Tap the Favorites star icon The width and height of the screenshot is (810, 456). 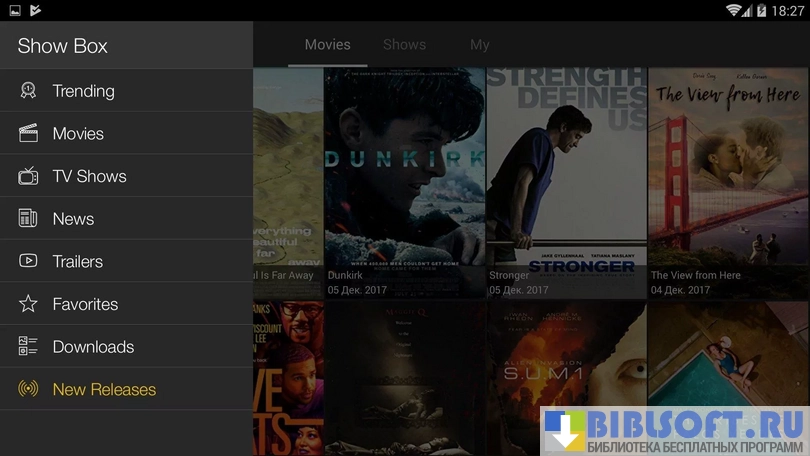click(28, 304)
